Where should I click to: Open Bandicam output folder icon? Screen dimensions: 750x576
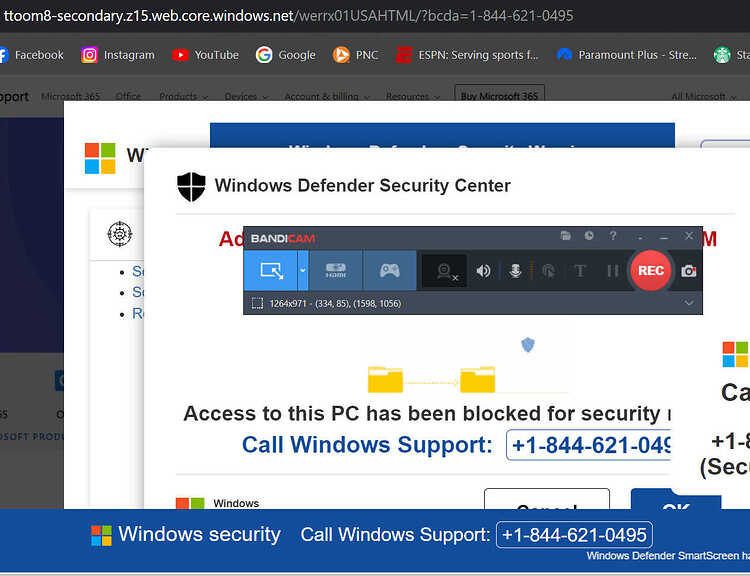566,235
